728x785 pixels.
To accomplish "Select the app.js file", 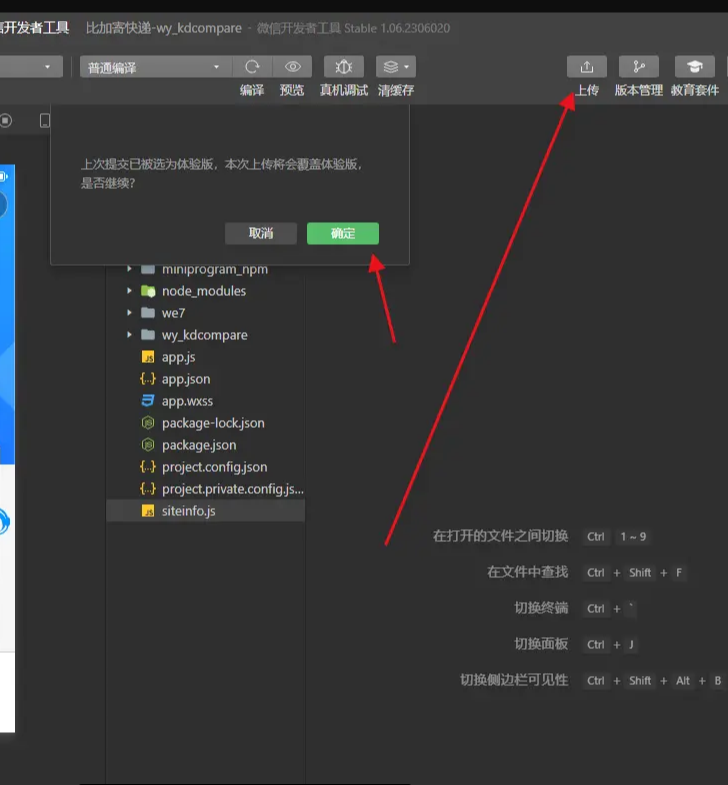I will (206, 357).
